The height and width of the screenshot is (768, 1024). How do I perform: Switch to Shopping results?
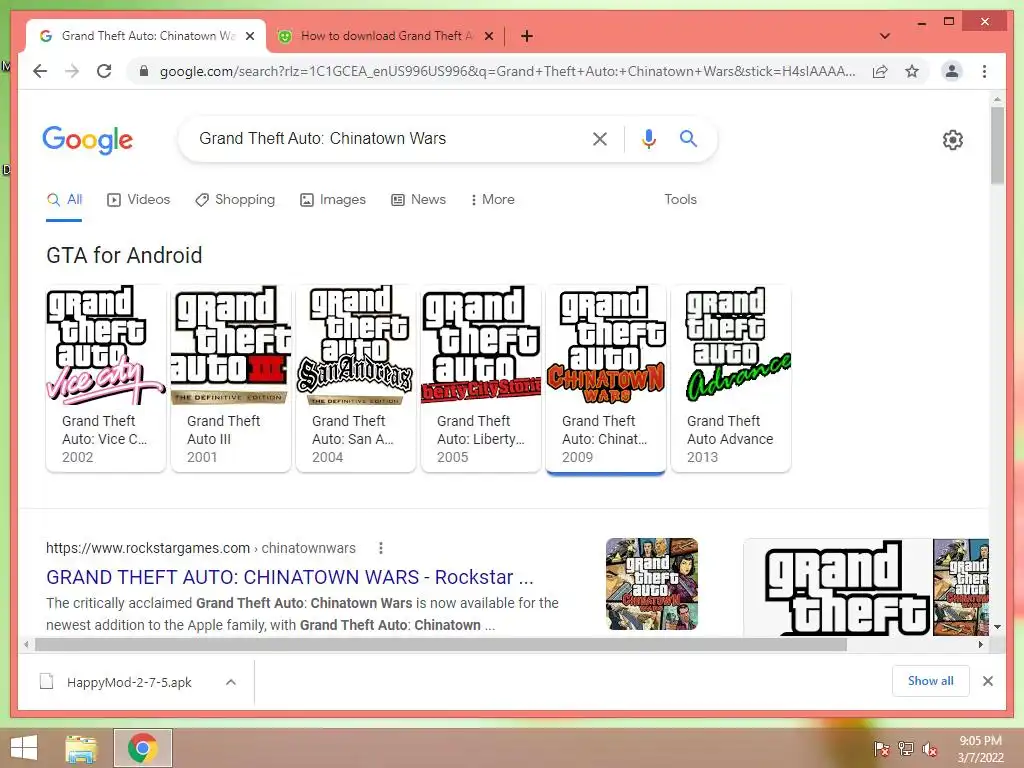tap(235, 200)
